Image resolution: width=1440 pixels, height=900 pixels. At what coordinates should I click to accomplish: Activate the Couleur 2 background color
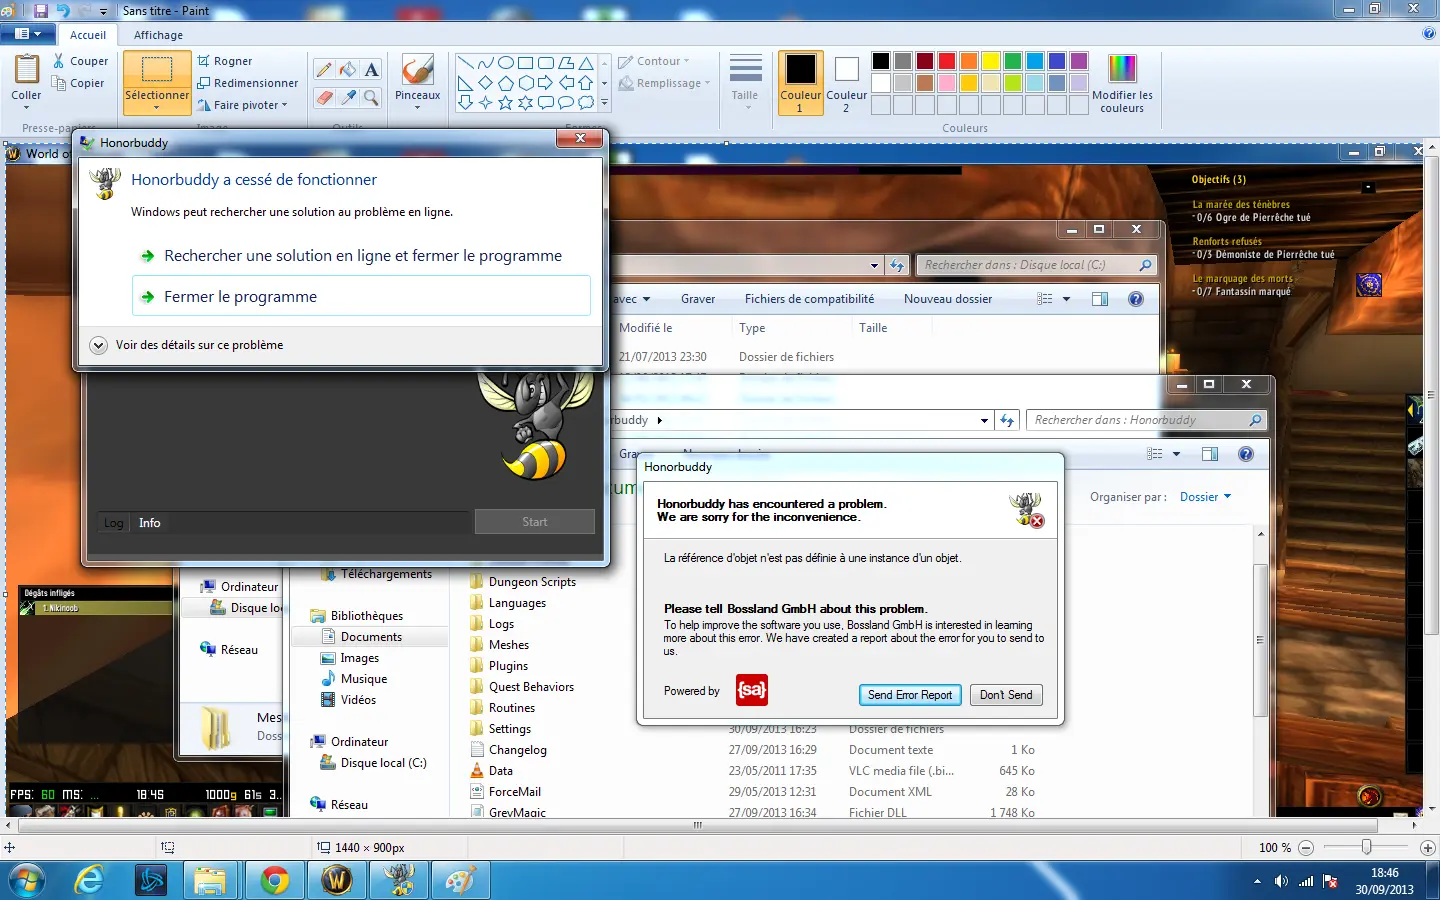point(846,82)
